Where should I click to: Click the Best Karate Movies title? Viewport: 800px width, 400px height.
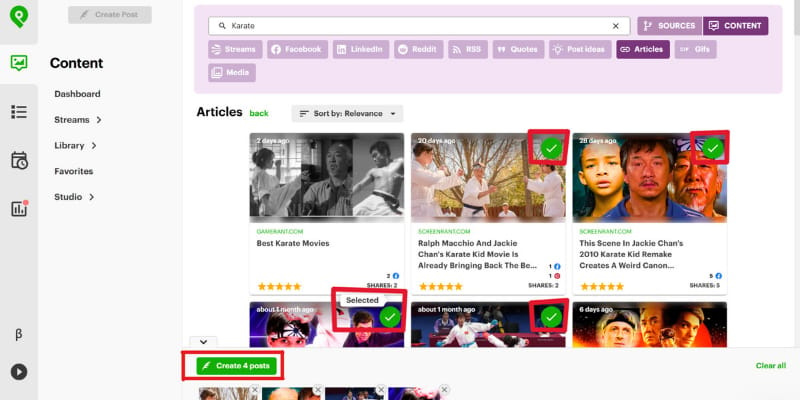click(293, 243)
